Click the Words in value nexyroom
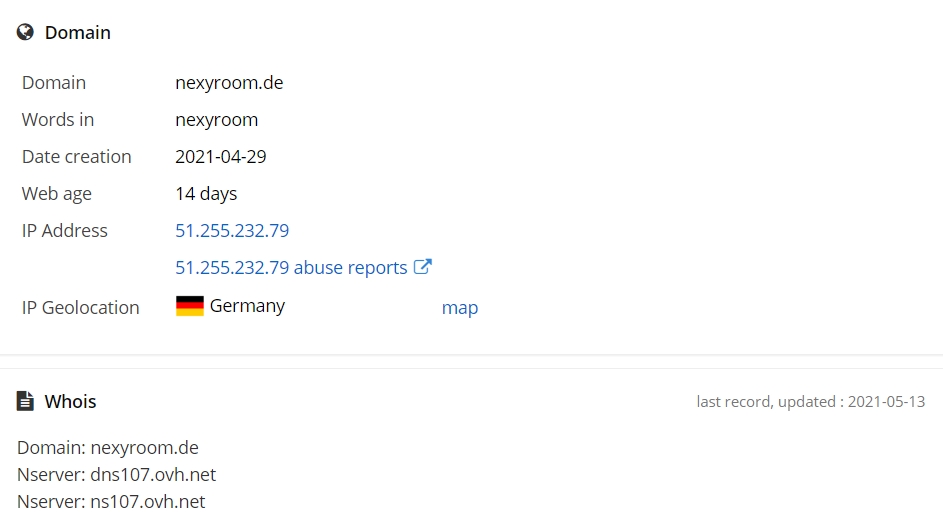Image resolution: width=943 pixels, height=517 pixels. [x=217, y=120]
